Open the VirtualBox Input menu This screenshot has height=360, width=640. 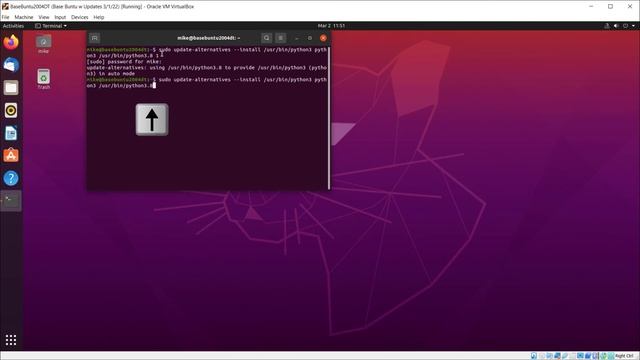click(60, 17)
